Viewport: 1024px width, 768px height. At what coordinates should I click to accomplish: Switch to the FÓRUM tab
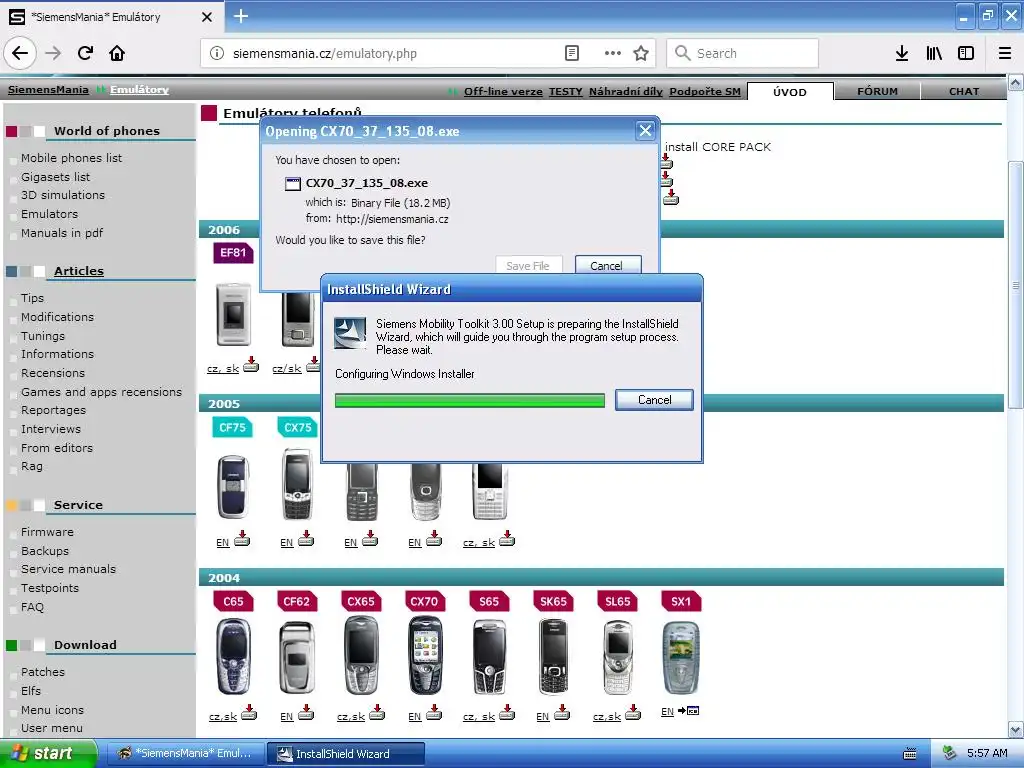877,91
